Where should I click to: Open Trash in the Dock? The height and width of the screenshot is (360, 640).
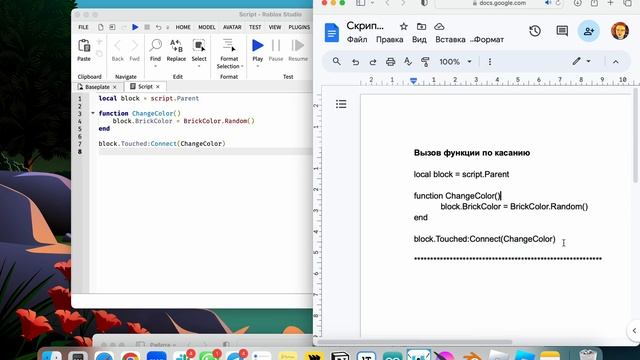588,355
